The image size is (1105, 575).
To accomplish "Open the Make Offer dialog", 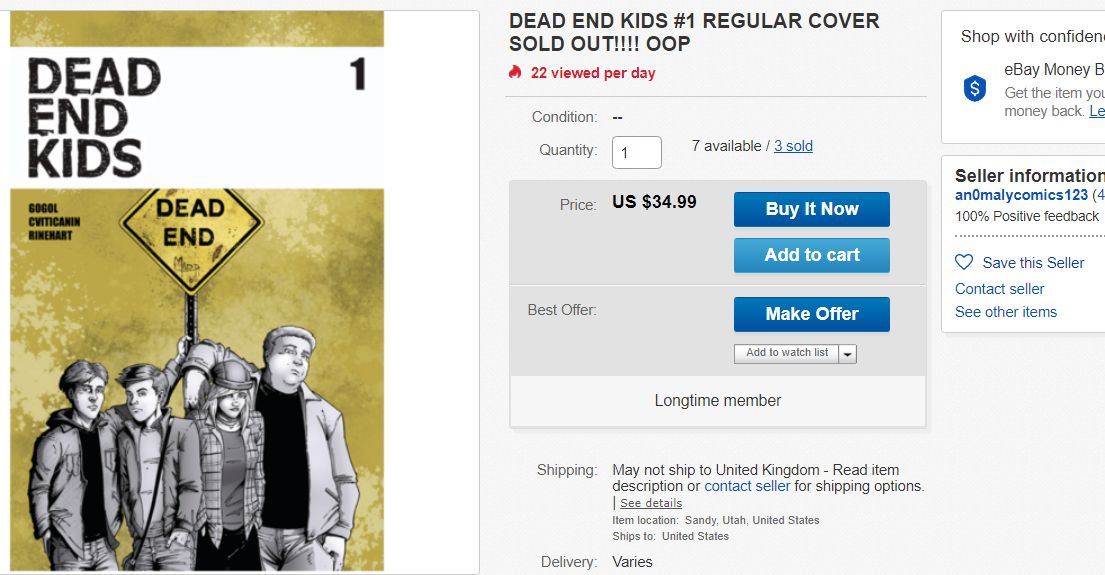I will 811,314.
